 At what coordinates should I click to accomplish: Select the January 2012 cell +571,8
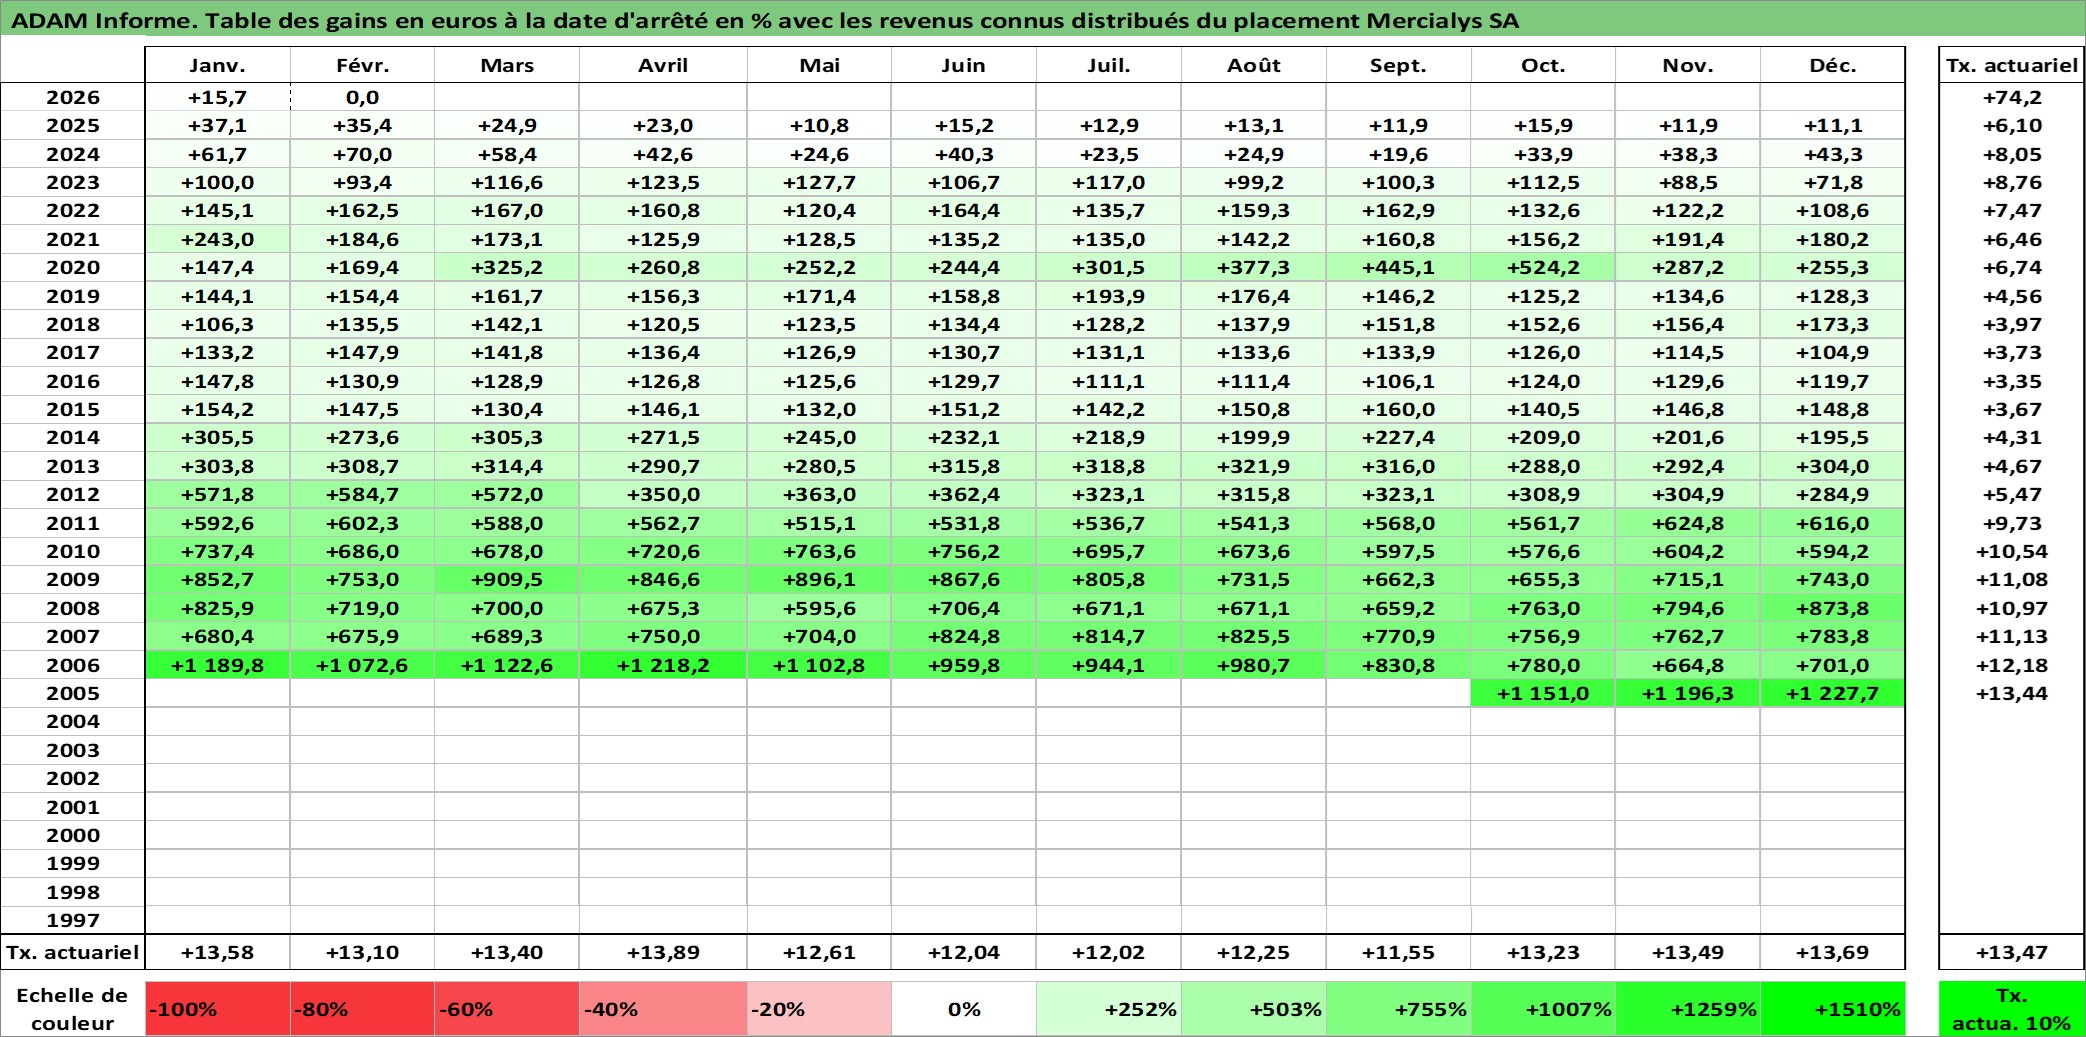click(x=217, y=494)
